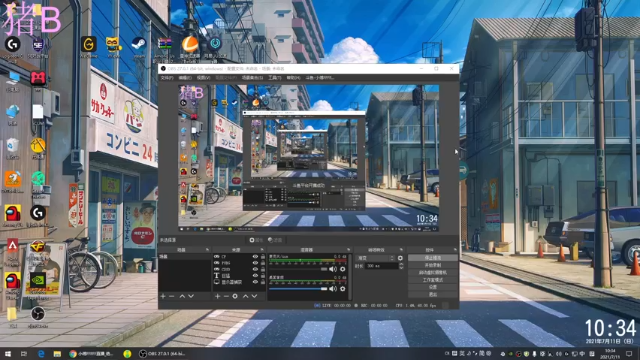Open the 帮助(H) menu
640x360 pixels.
point(293,78)
